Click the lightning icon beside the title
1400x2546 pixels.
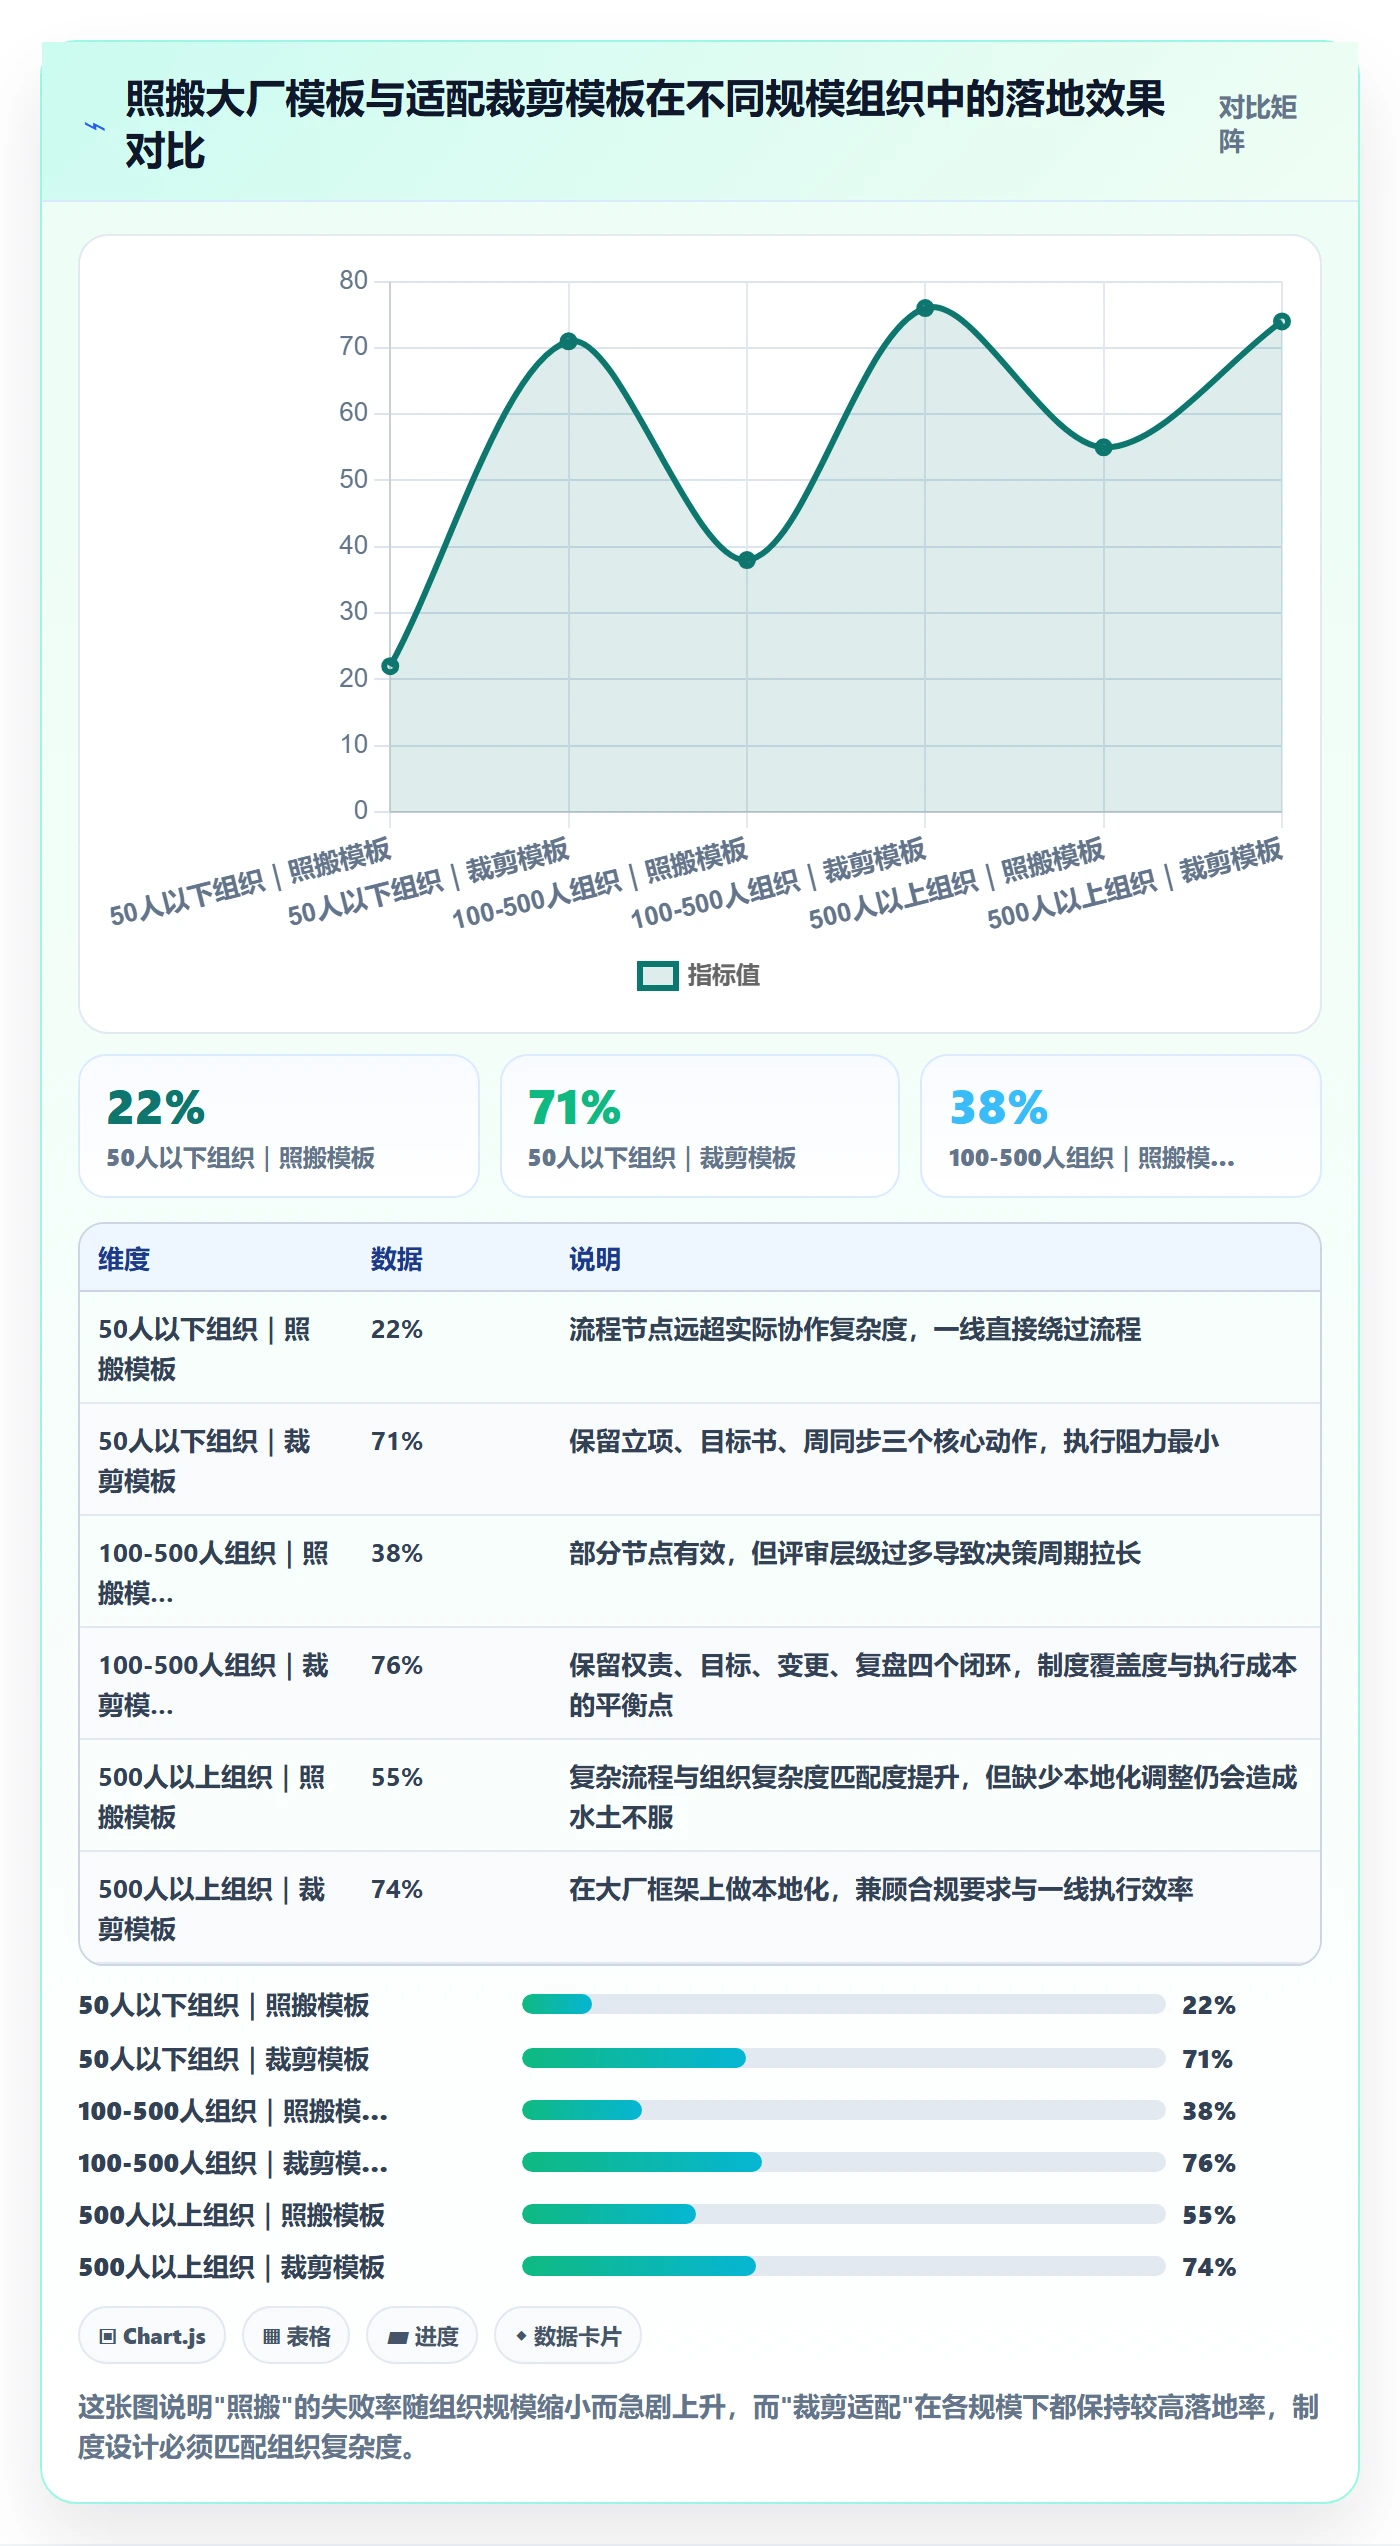[x=95, y=127]
